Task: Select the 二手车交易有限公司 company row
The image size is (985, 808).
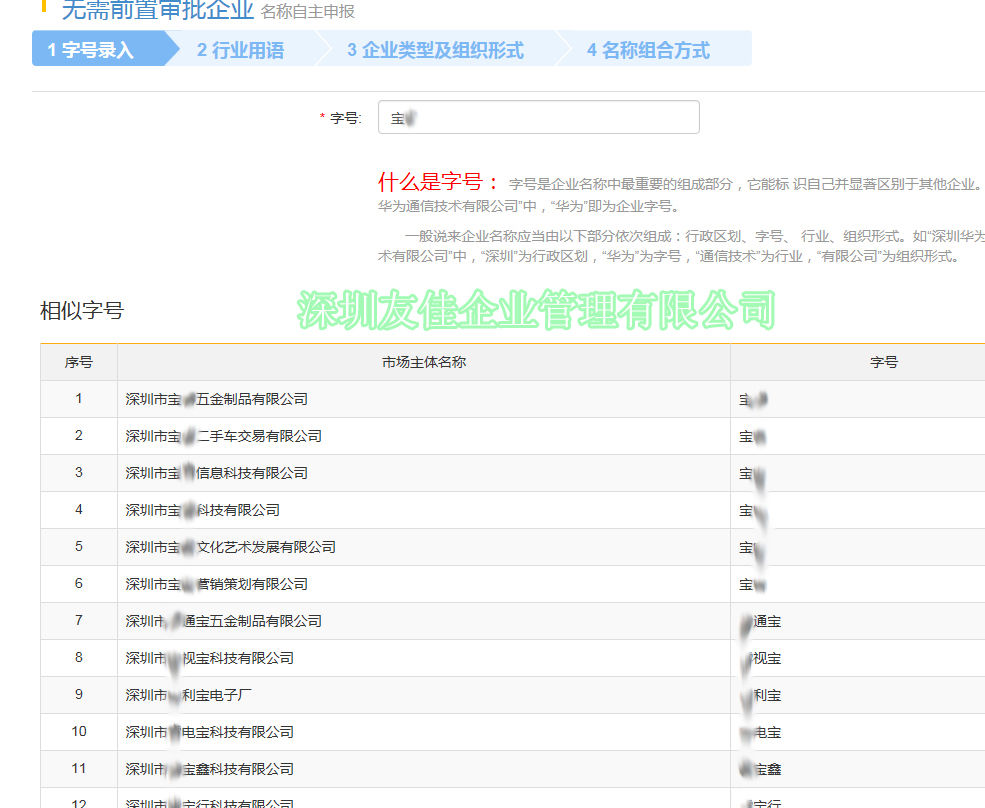Action: pos(224,436)
